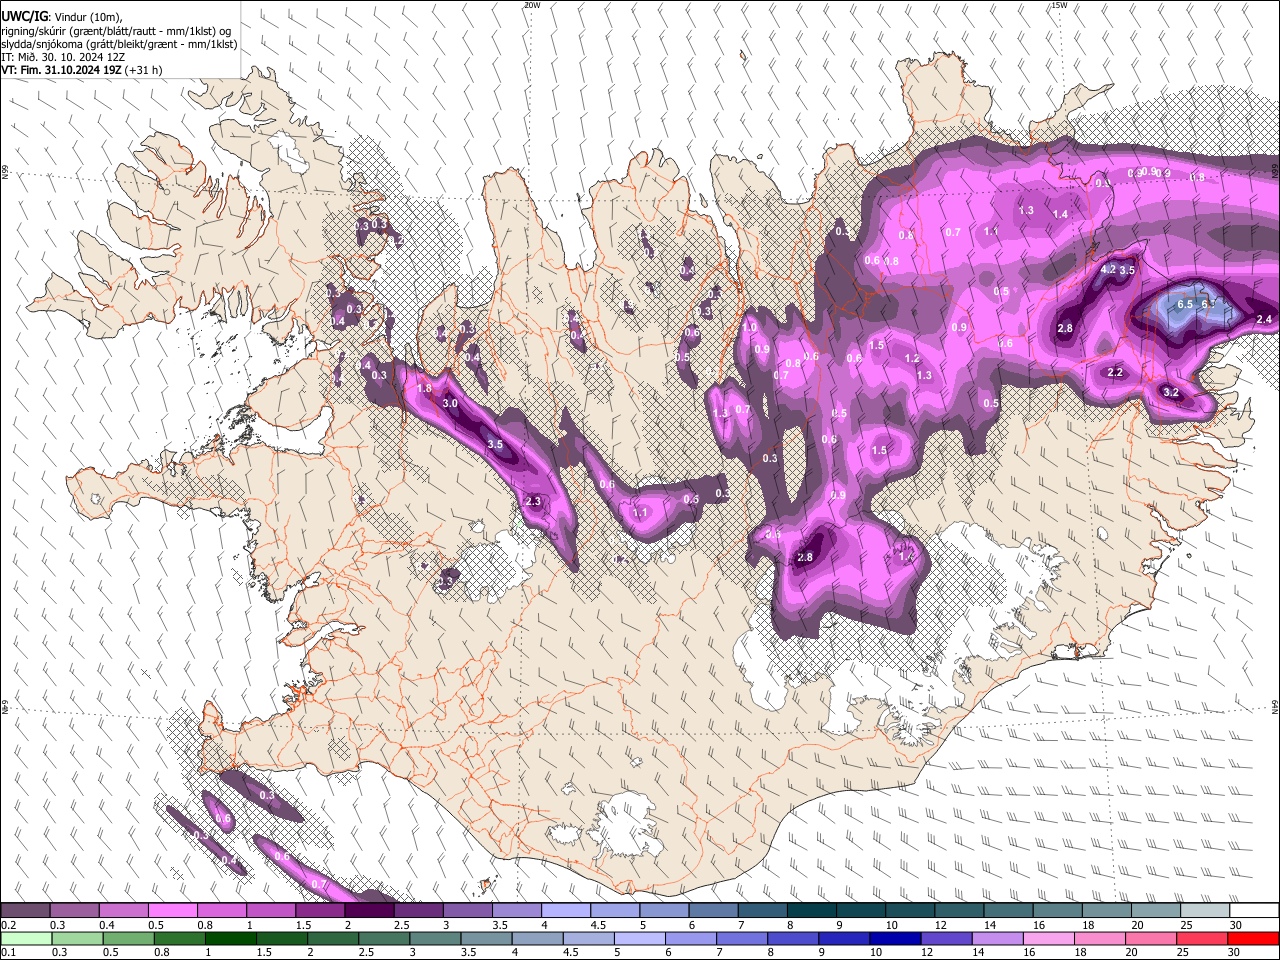Select the bright red lower swatch after 30

click(1254, 938)
